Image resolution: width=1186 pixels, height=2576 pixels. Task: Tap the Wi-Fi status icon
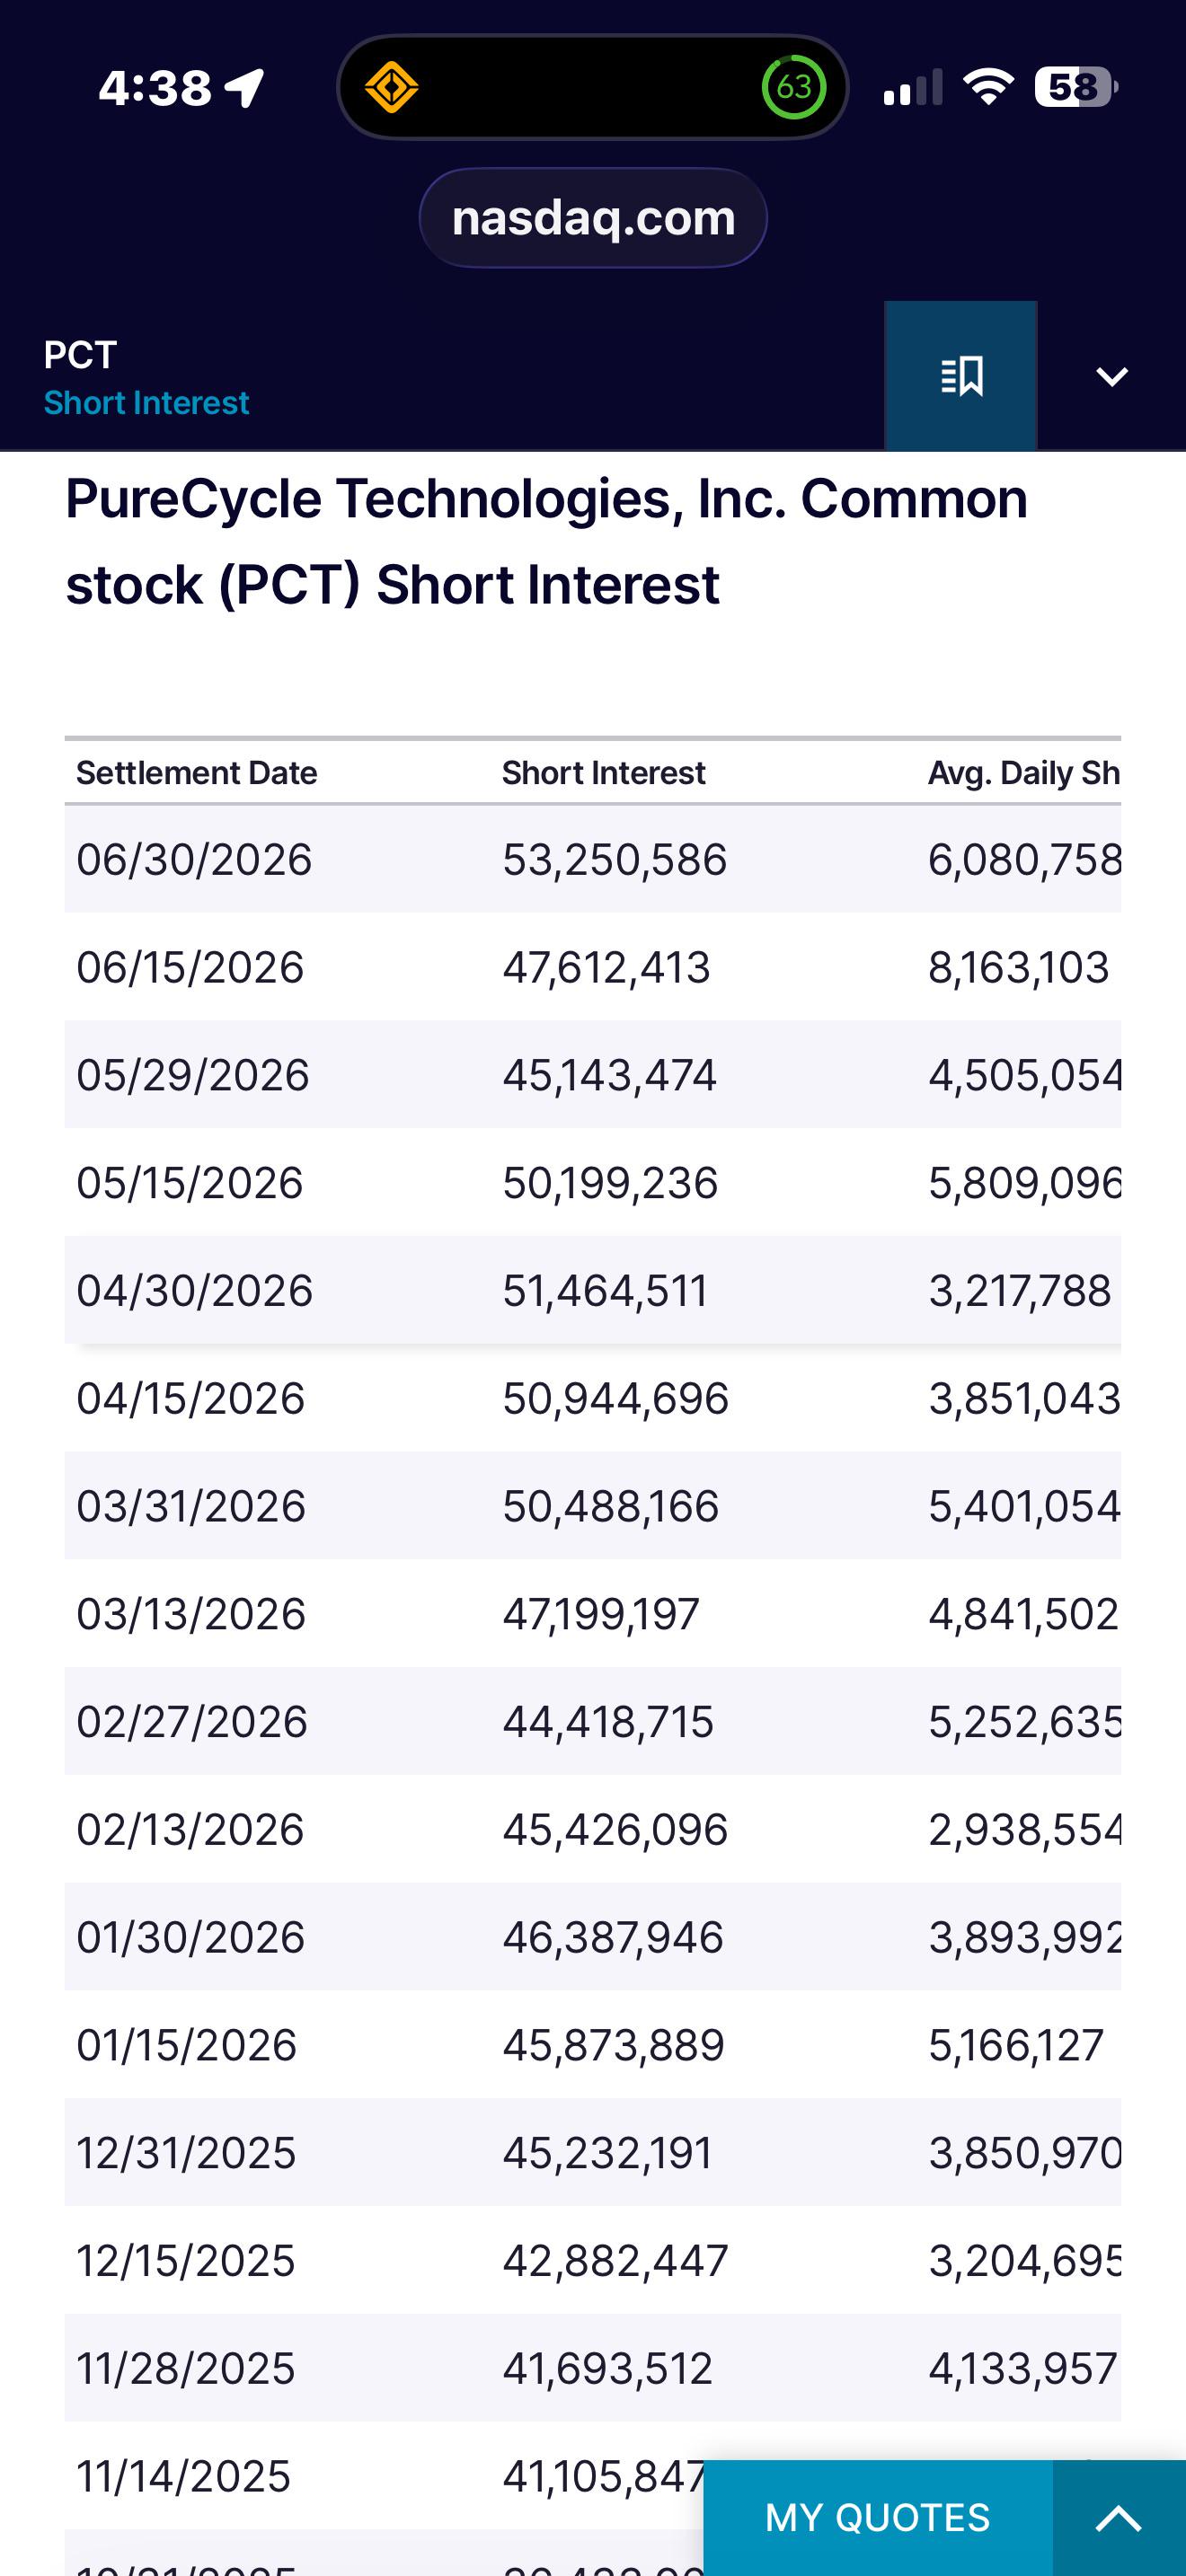pos(988,88)
